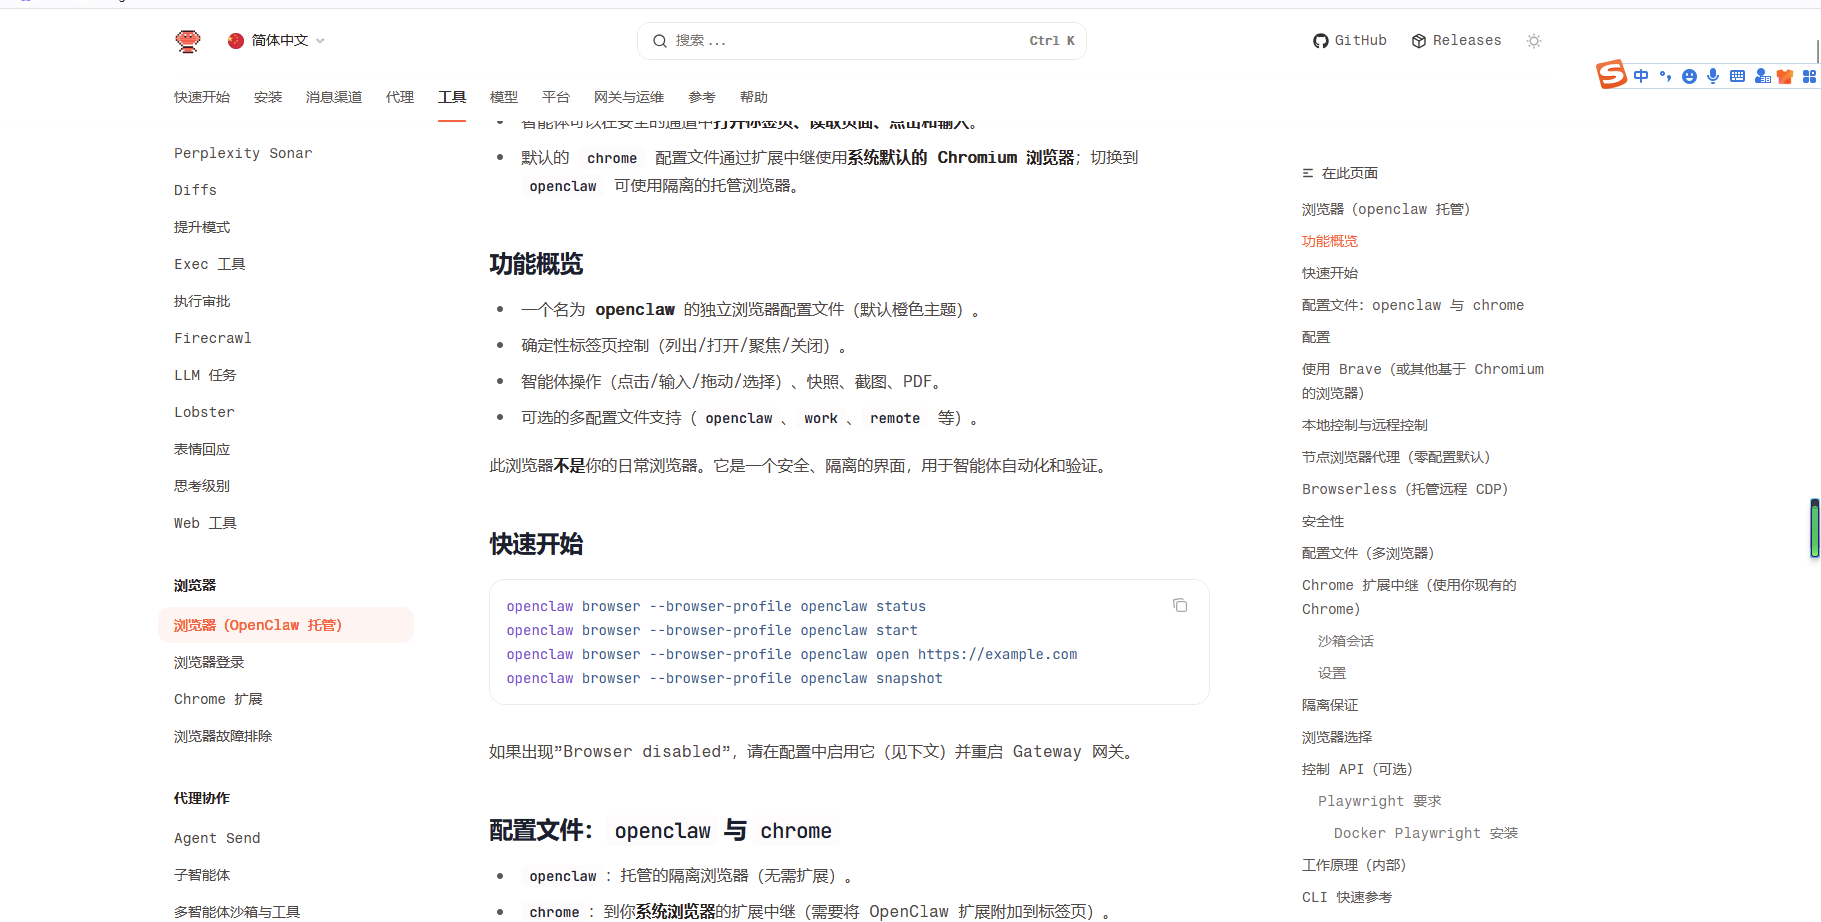Toggle the light/dark theme sun icon

1534,41
